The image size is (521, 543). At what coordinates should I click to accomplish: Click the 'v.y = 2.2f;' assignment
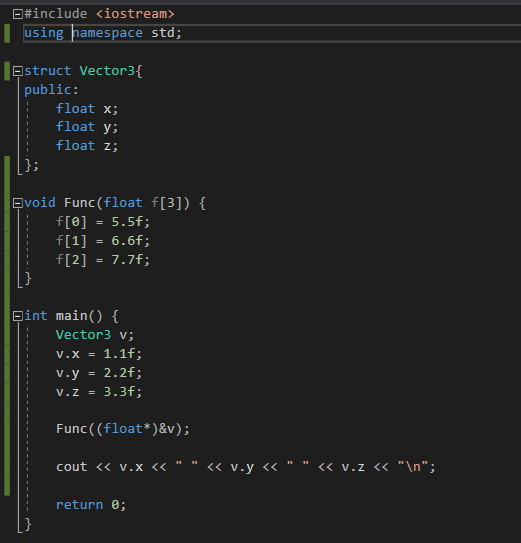coord(99,373)
